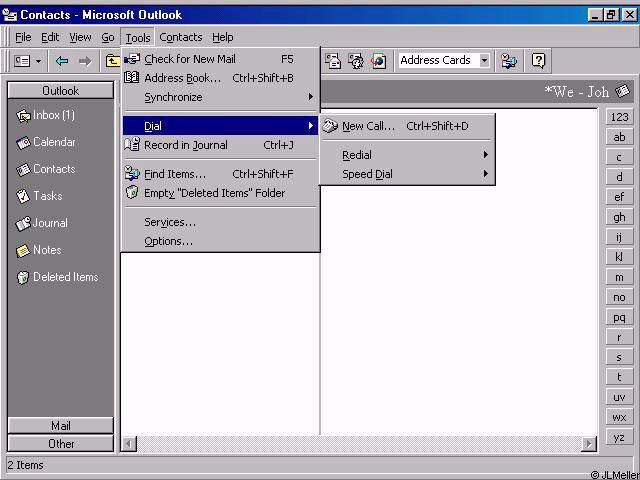Click the Find Items toolbar icon
This screenshot has height=480, width=640.
509,61
